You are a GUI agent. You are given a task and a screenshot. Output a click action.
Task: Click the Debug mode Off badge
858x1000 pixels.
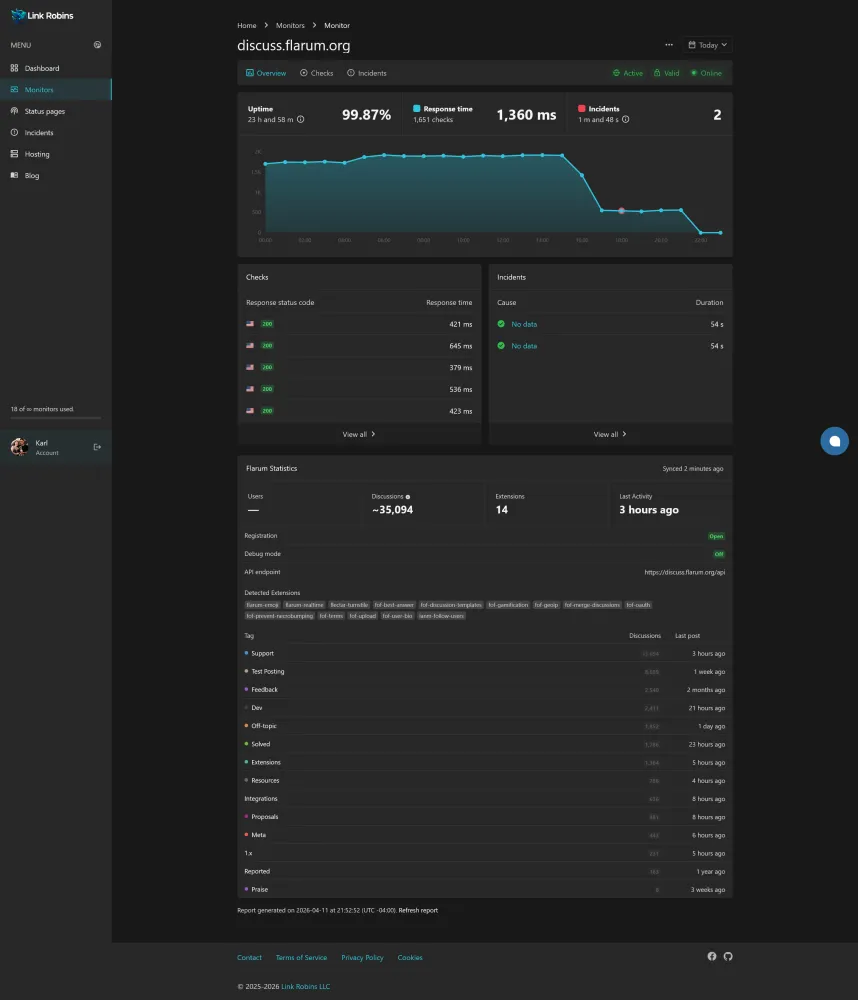pos(719,554)
